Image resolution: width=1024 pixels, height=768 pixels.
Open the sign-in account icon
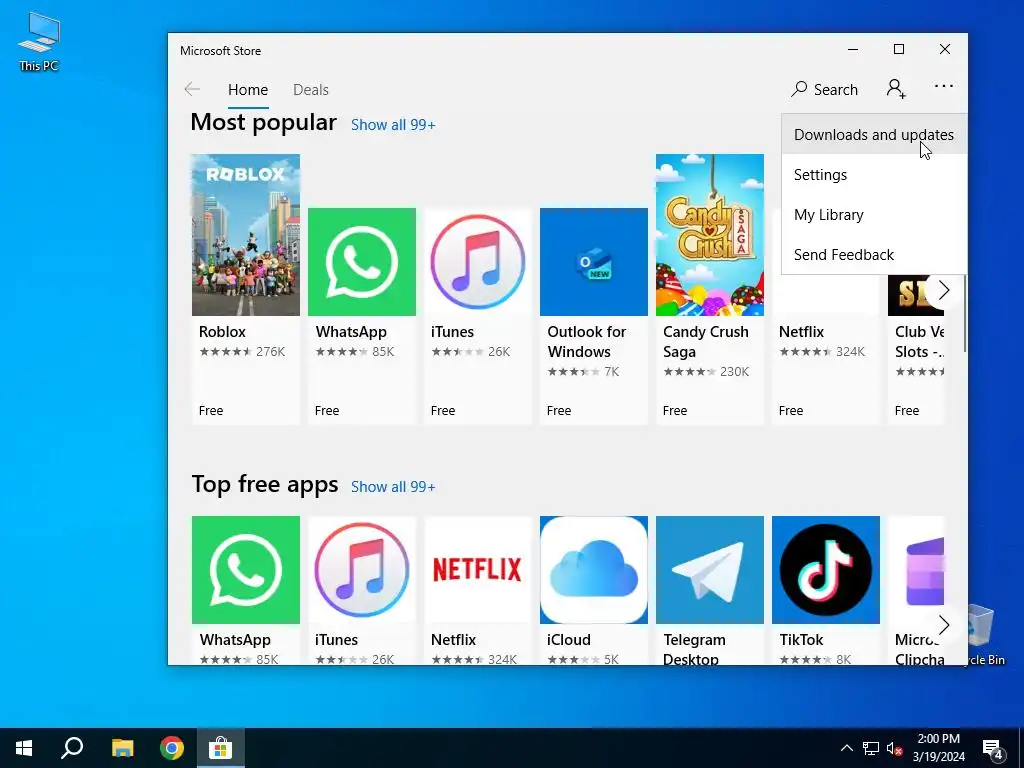[x=896, y=89]
